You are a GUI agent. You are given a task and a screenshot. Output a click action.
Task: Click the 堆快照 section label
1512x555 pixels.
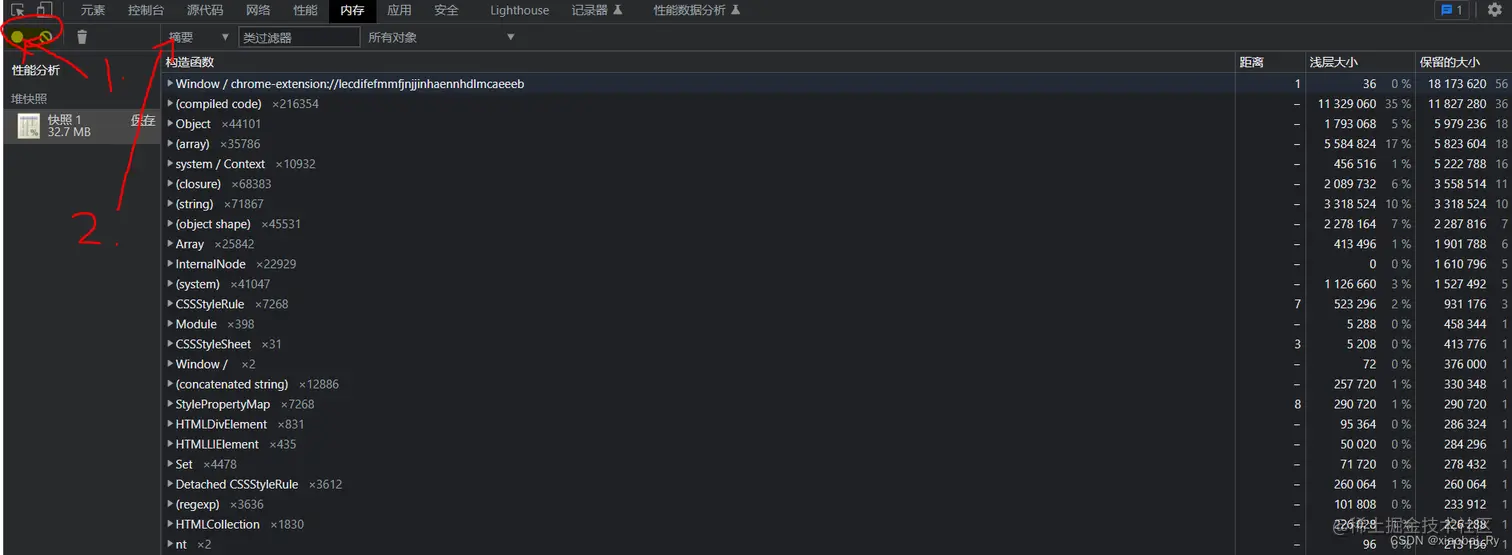coord(29,99)
